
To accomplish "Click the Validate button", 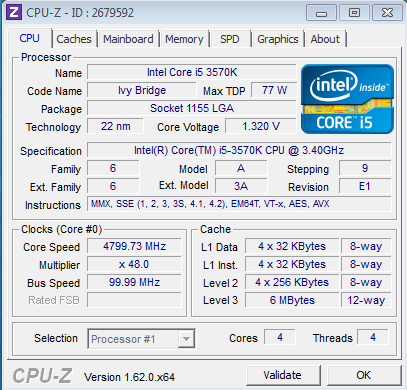I will (x=283, y=375).
